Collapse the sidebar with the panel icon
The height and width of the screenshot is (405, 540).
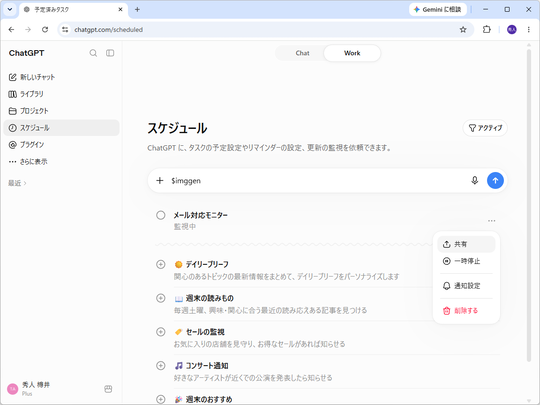(110, 53)
